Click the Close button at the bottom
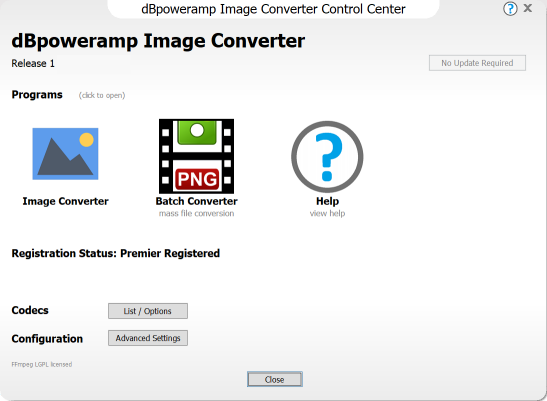The width and height of the screenshot is (547, 401). pyautogui.click(x=275, y=379)
